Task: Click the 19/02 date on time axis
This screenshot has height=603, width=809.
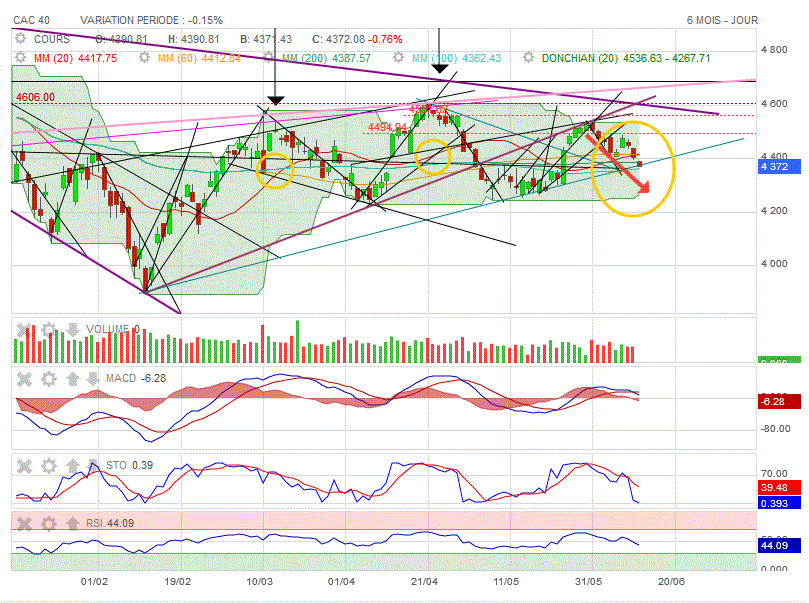Action: coord(177,581)
